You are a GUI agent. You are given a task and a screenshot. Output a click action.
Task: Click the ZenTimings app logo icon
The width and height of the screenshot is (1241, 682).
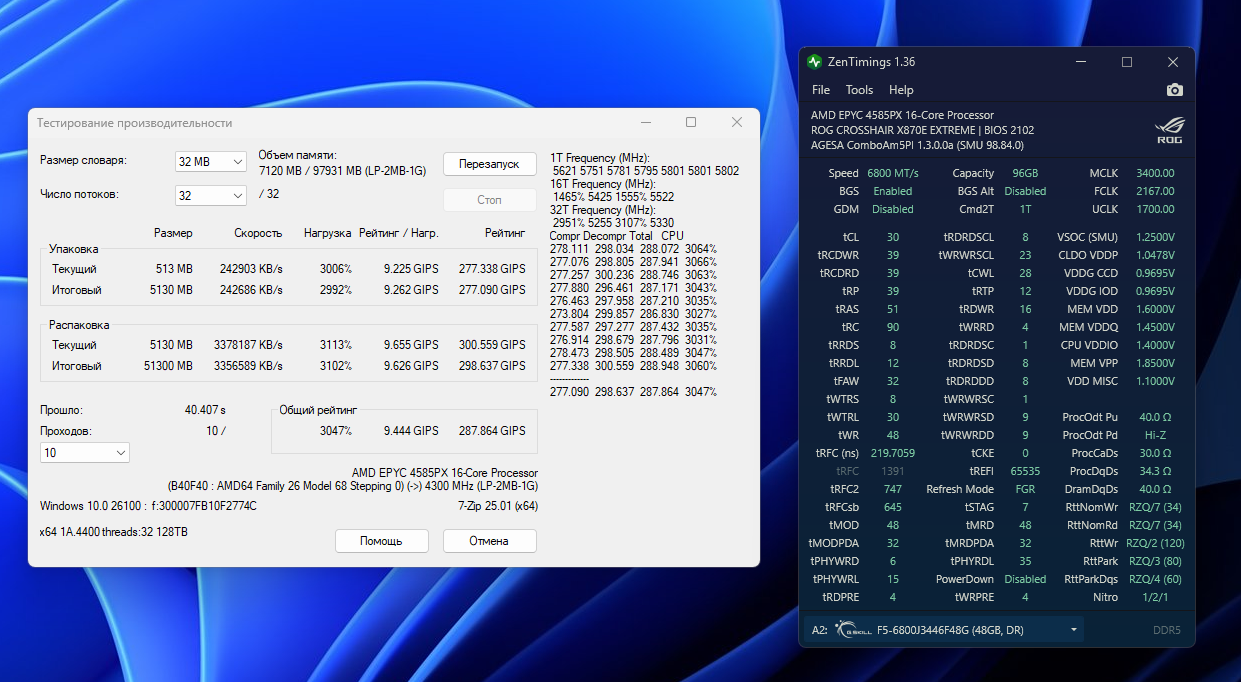815,62
